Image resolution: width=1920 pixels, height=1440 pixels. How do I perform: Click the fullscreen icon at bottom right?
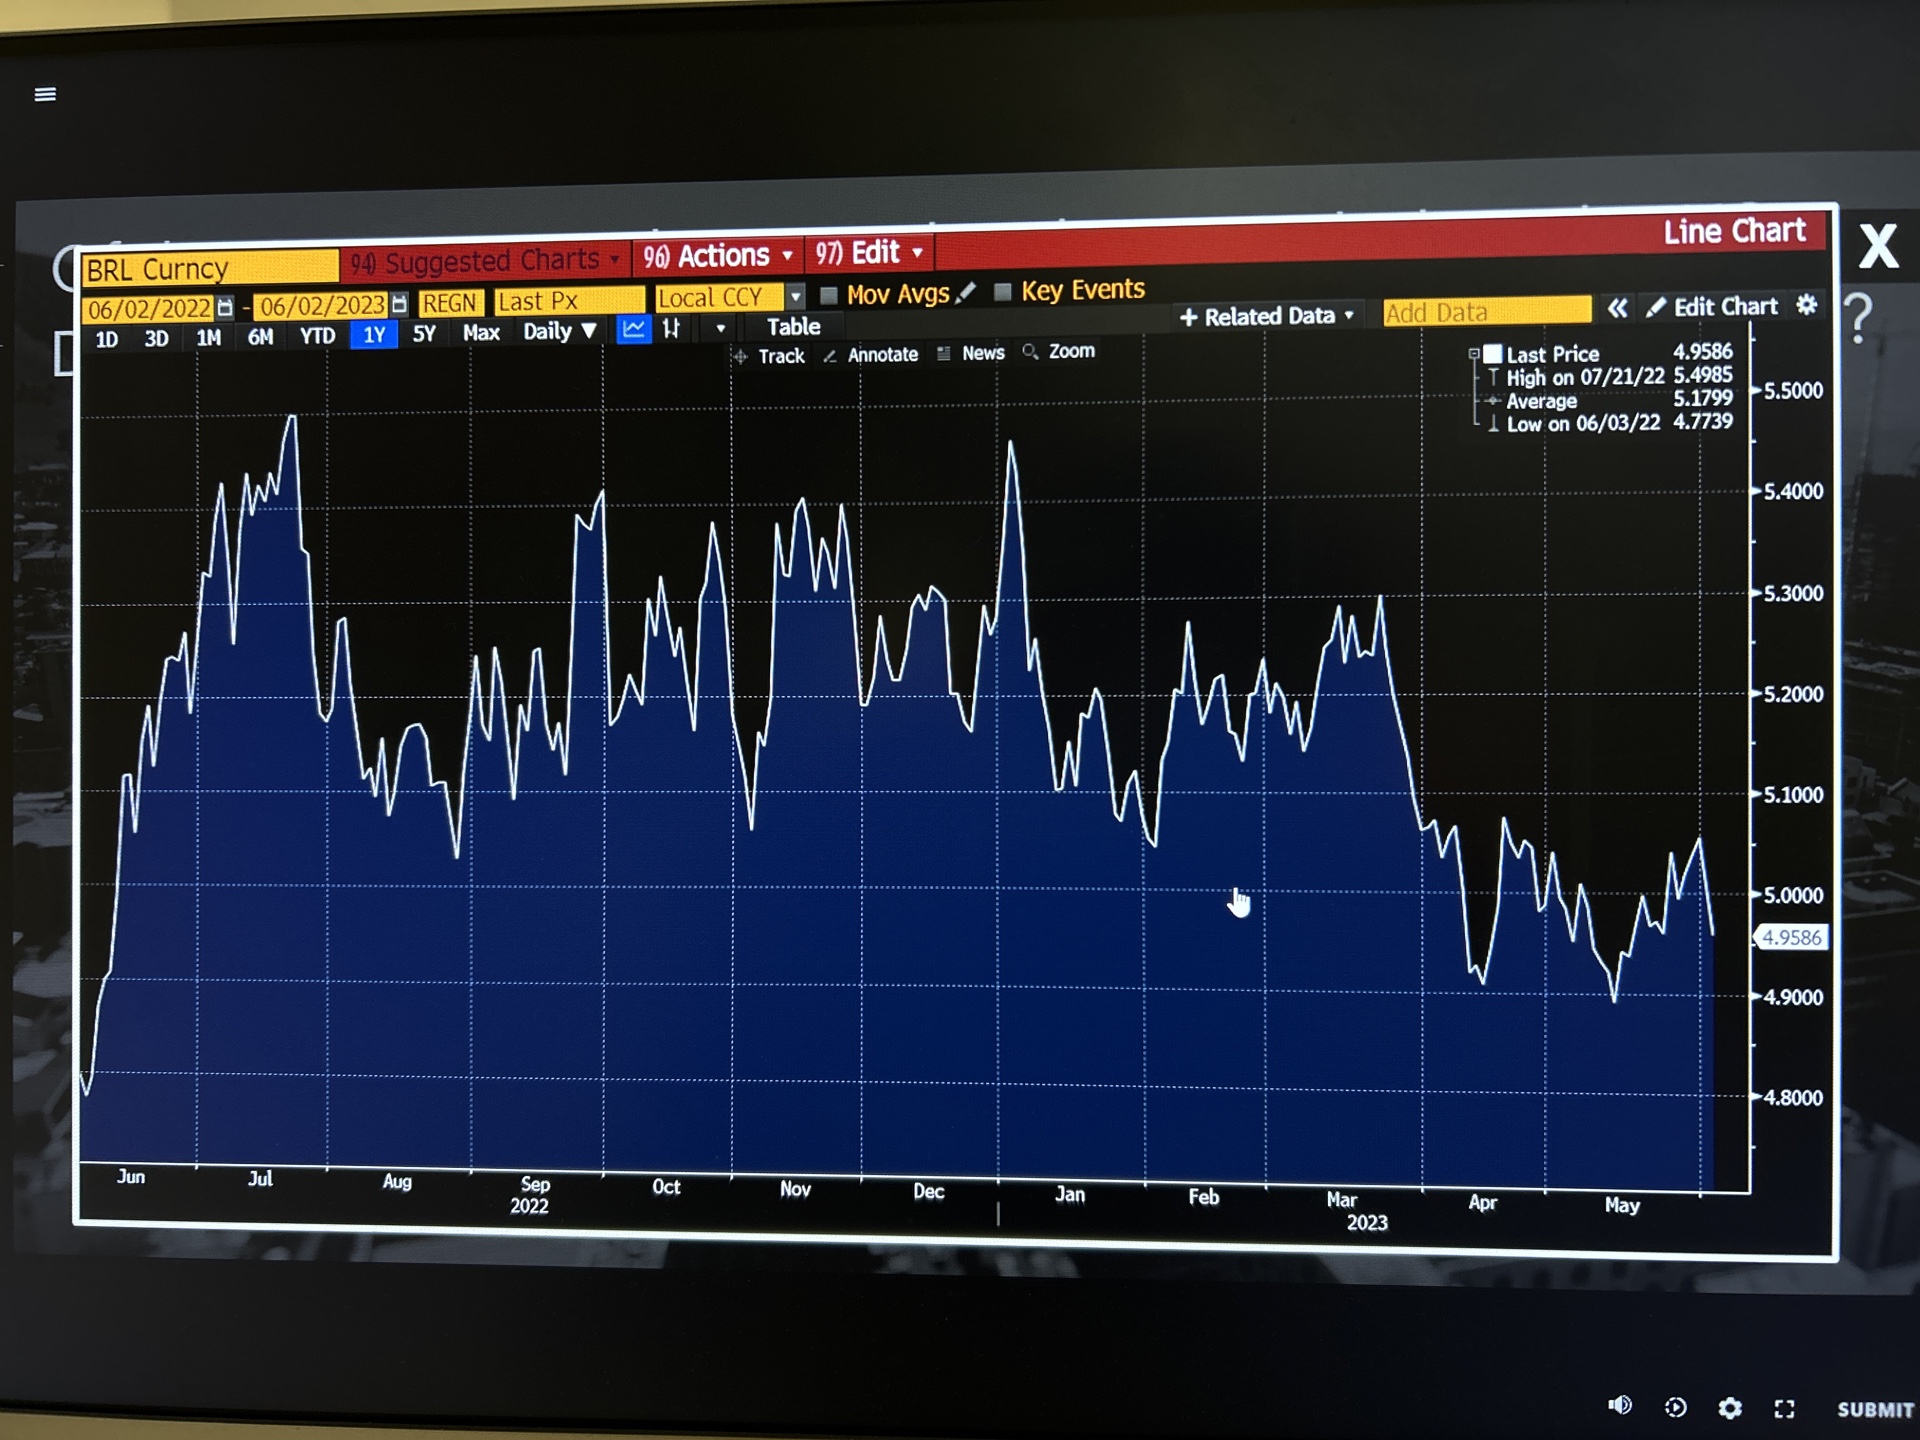[1784, 1409]
